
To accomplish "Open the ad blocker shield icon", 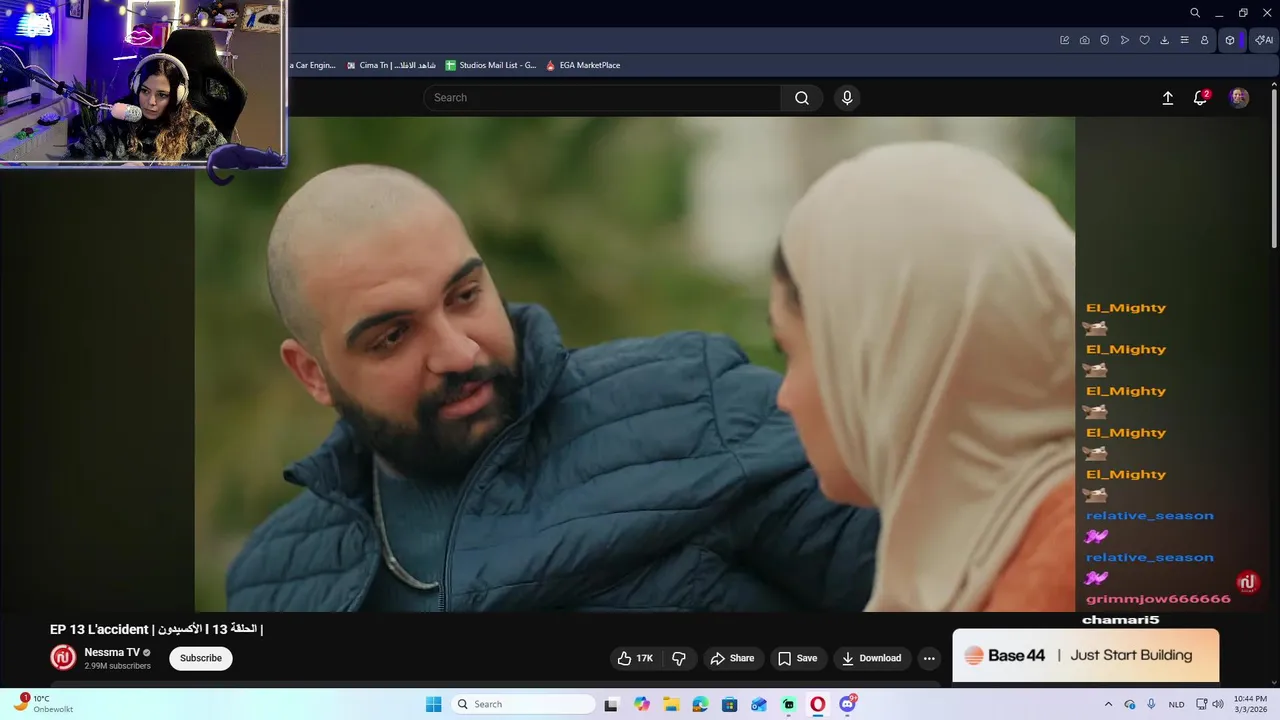I will pyautogui.click(x=1105, y=40).
